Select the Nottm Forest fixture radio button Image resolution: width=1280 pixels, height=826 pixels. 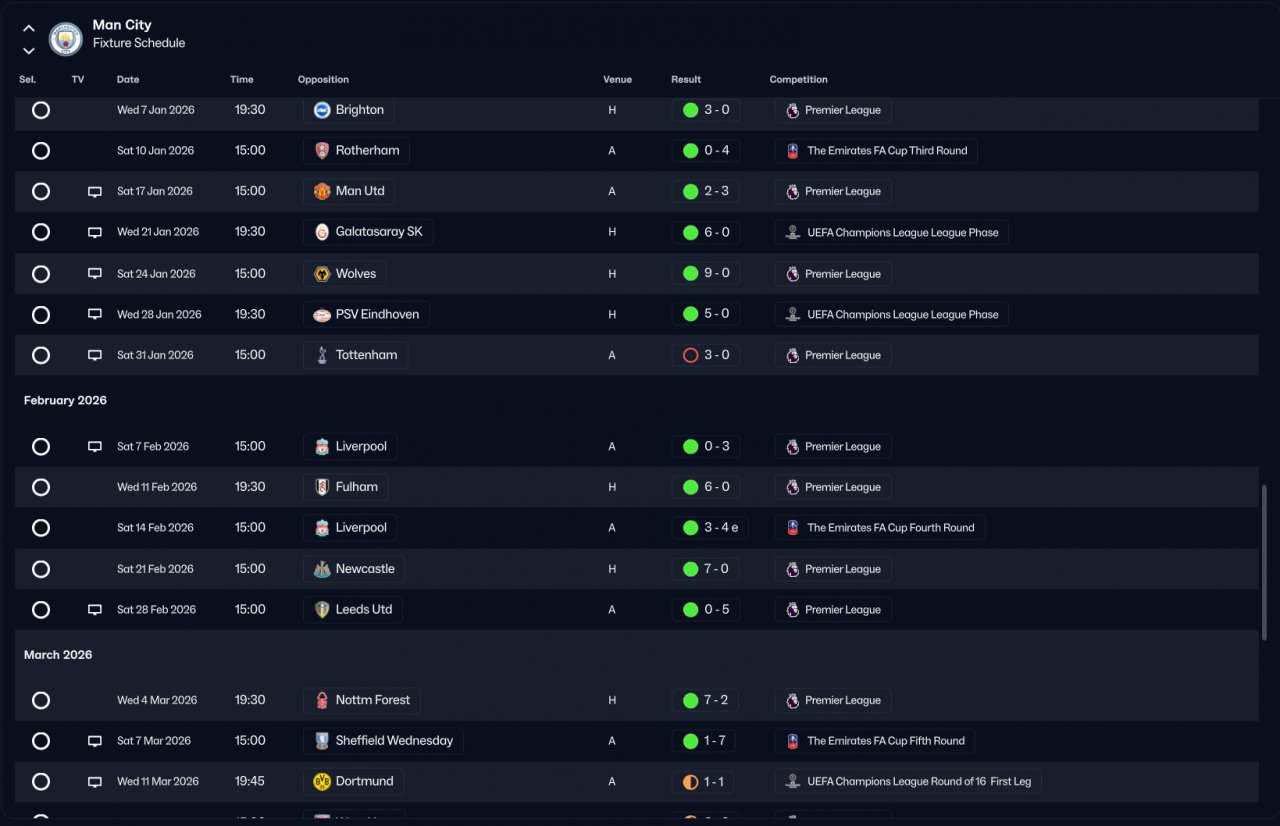[41, 700]
